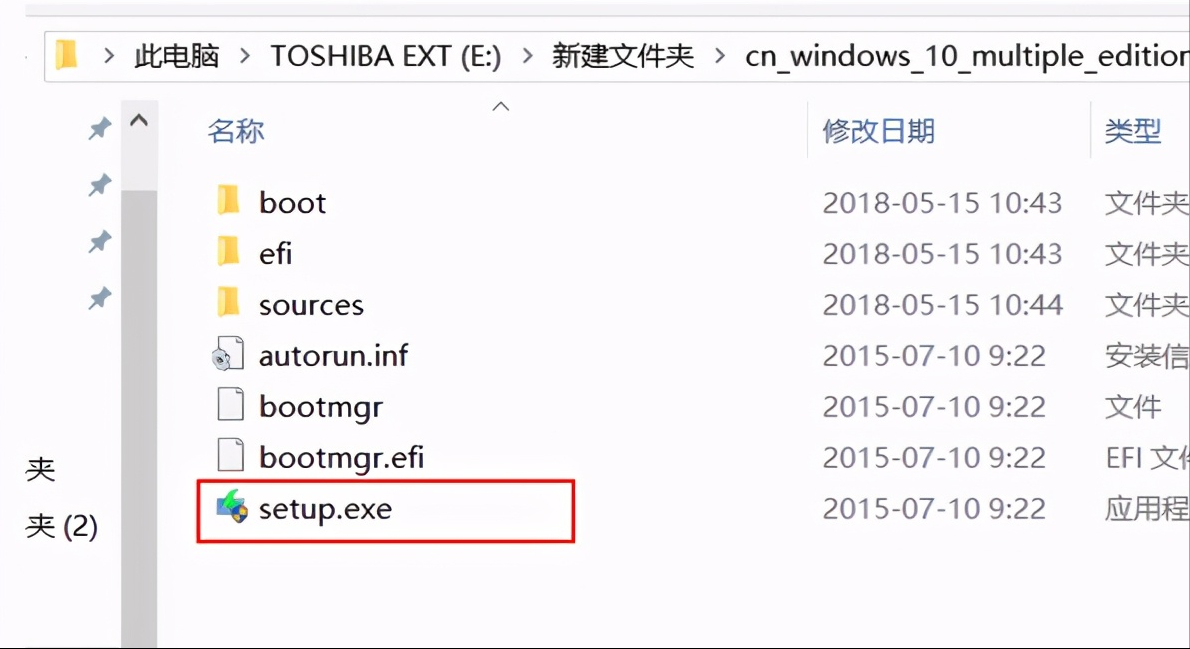
Task: Select the bootmgr file
Action: (320, 405)
